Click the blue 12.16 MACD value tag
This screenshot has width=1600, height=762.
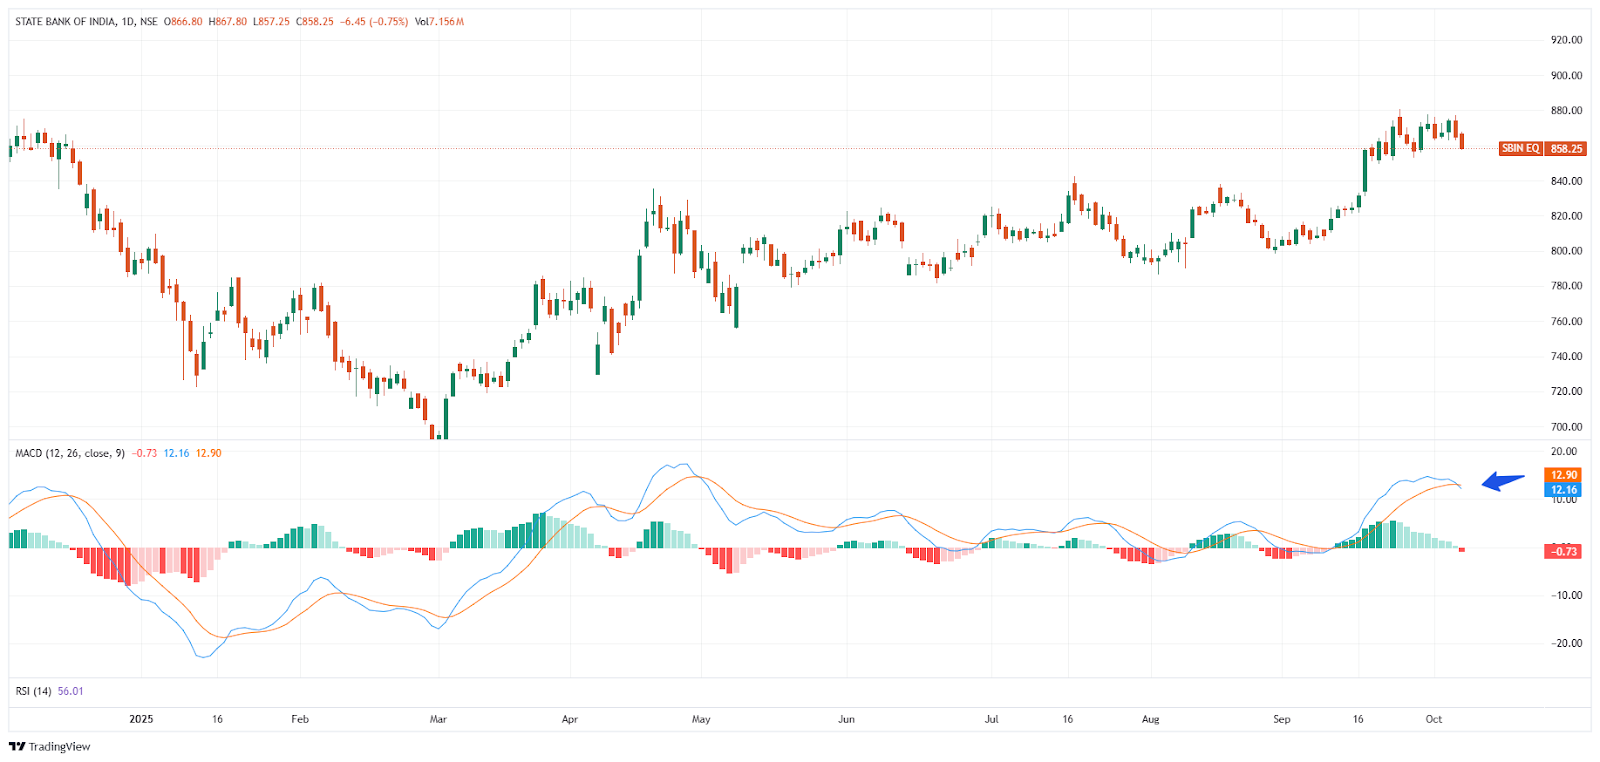(1563, 490)
